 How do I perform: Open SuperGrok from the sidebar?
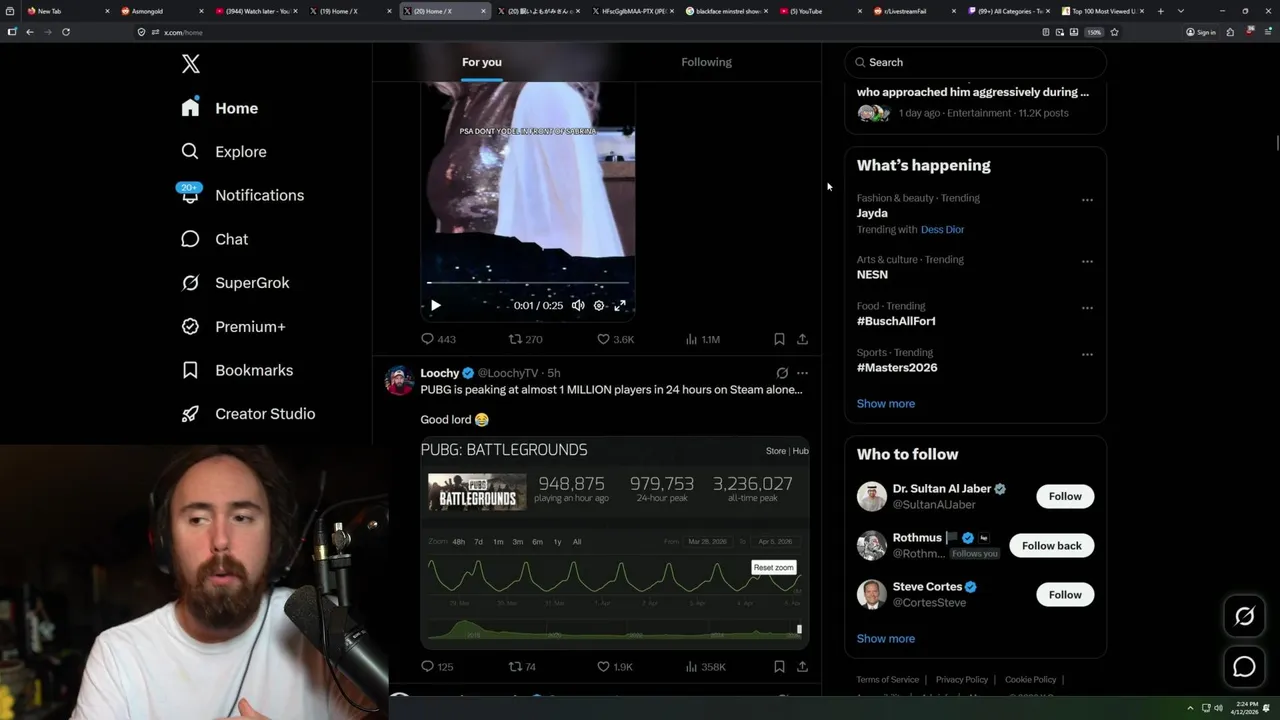(x=235, y=283)
